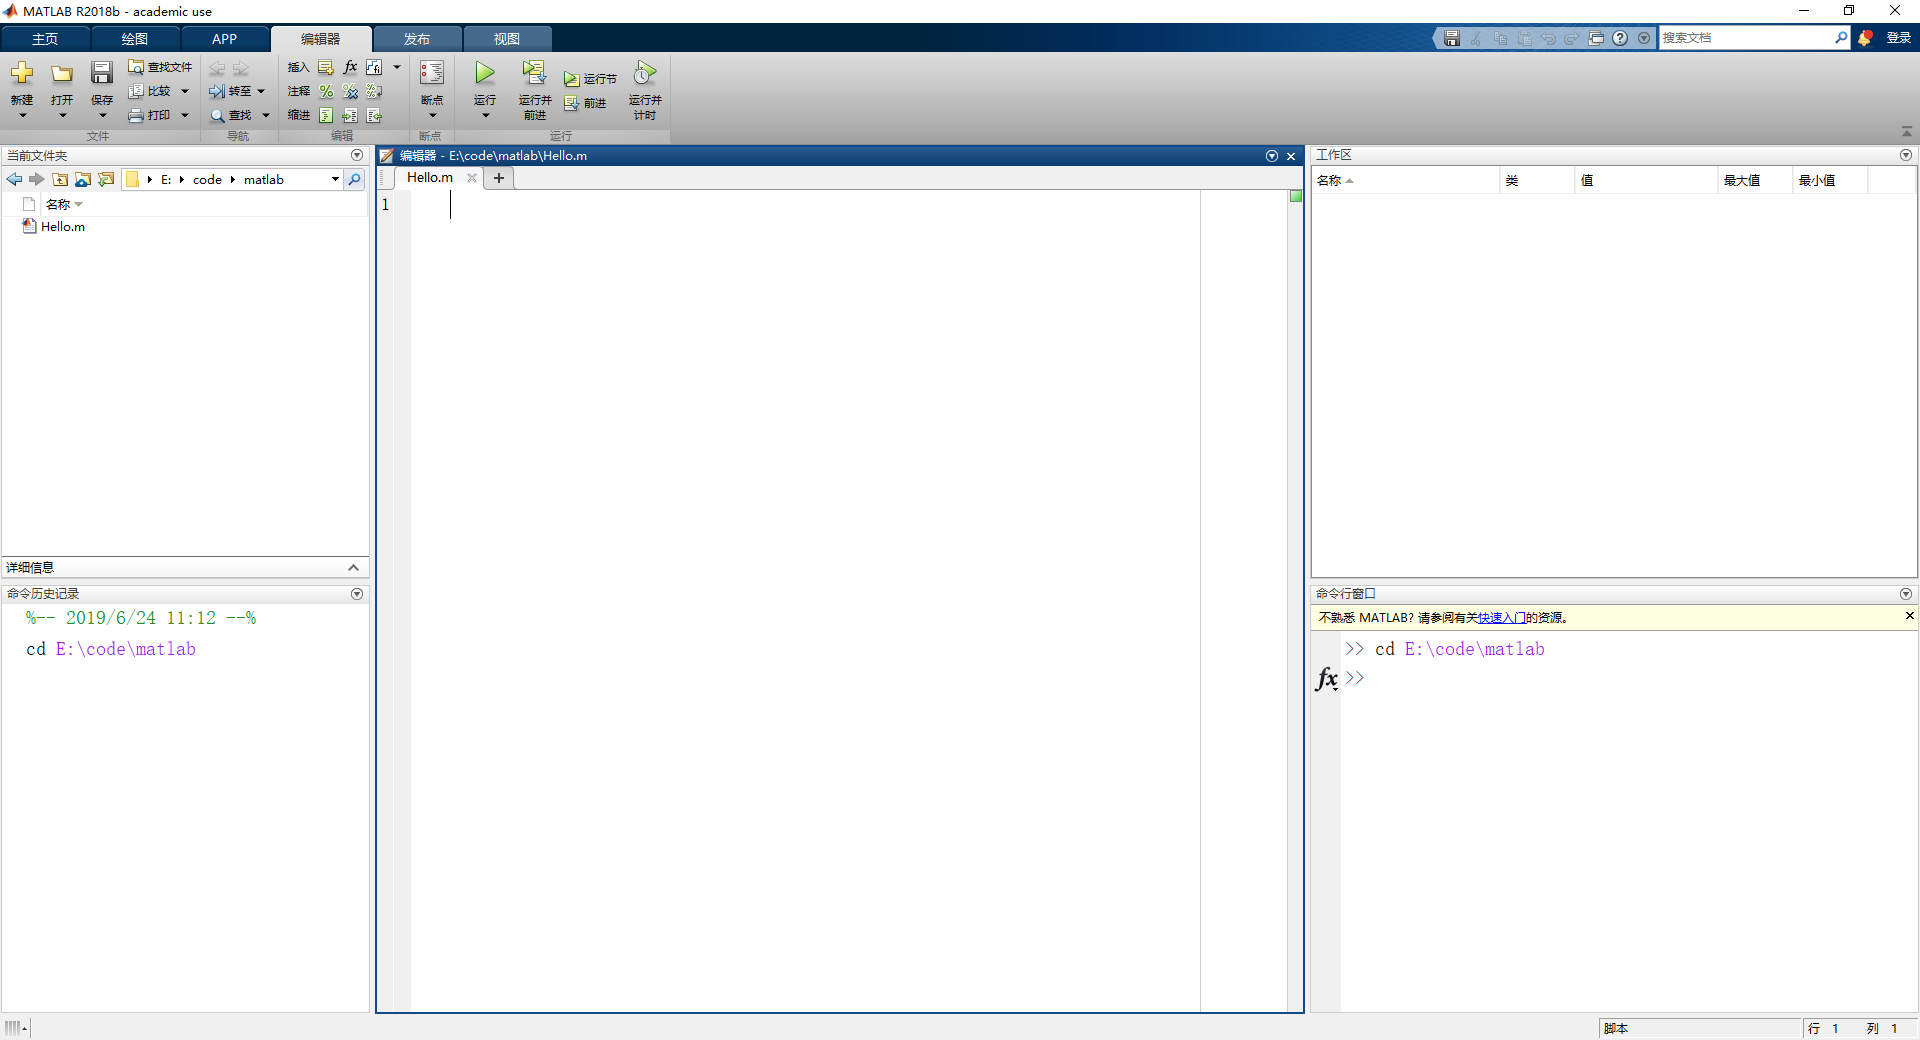Go up one folder level in Current Folder toolbar

(x=61, y=180)
